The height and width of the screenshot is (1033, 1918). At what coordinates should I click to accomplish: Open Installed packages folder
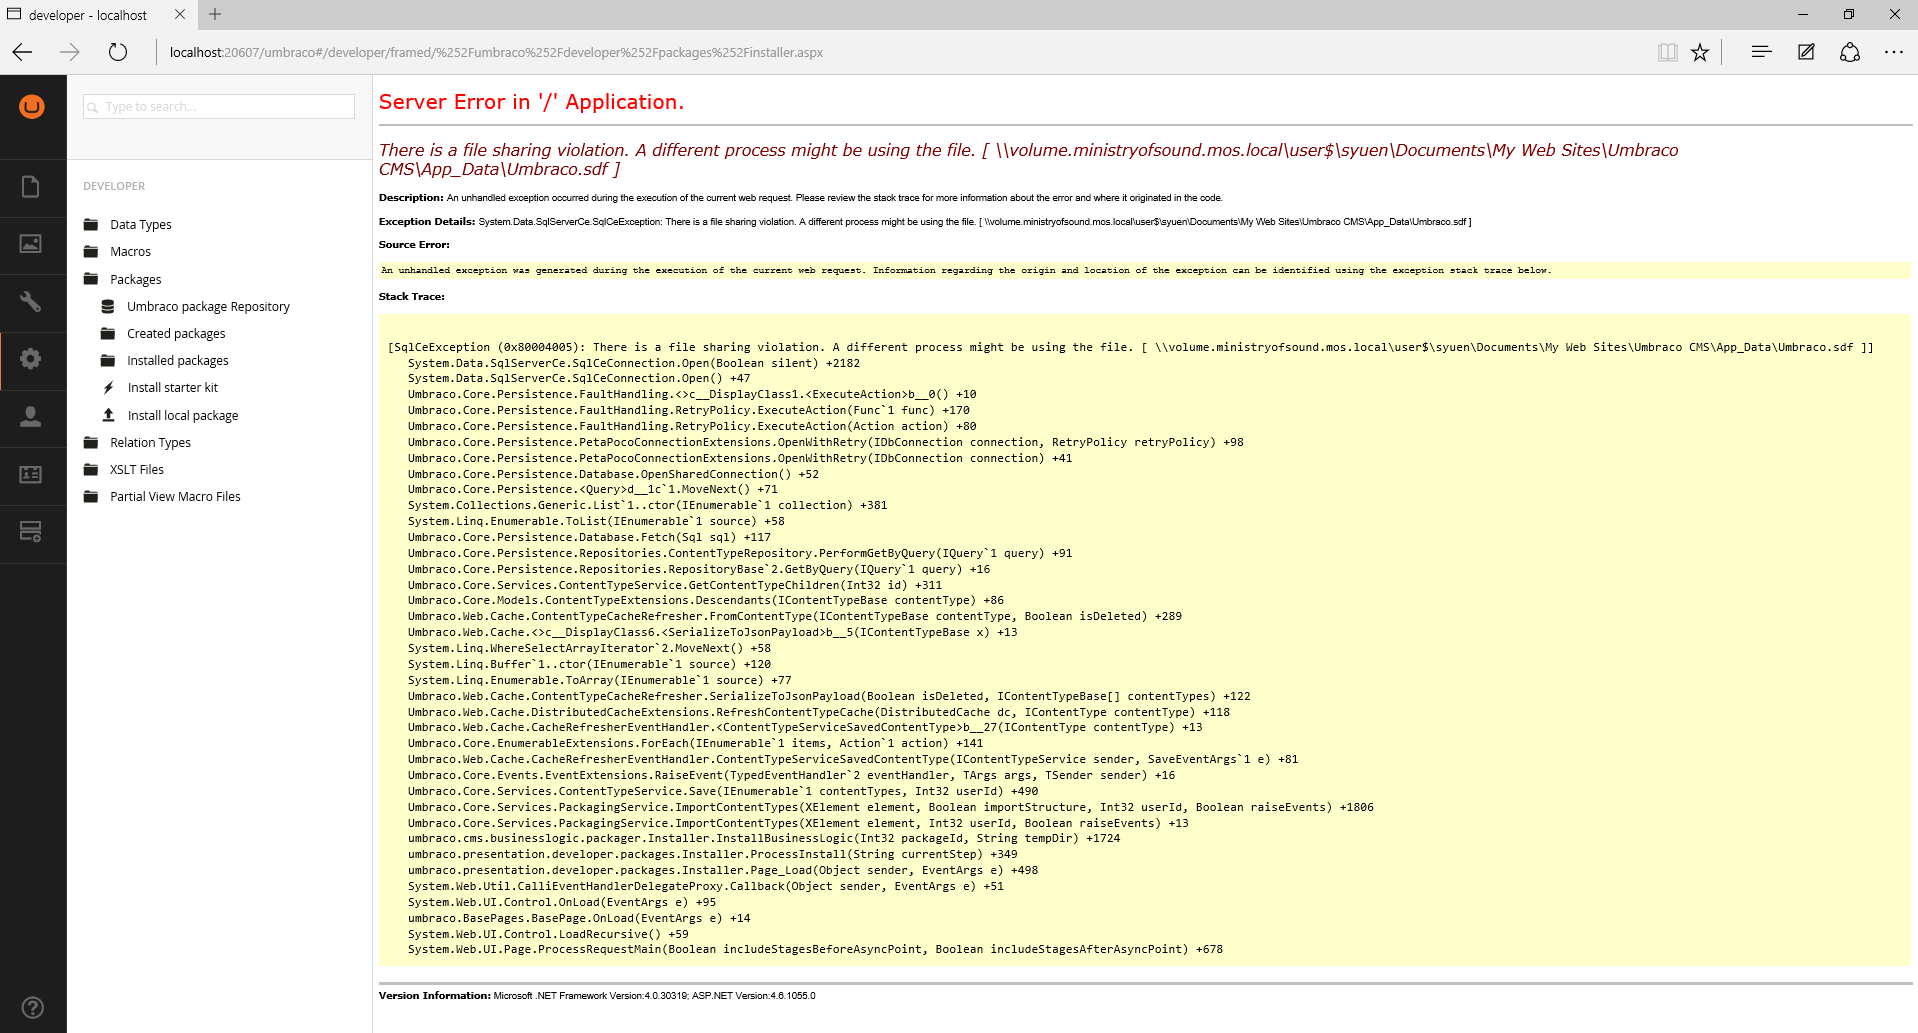pyautogui.click(x=178, y=361)
